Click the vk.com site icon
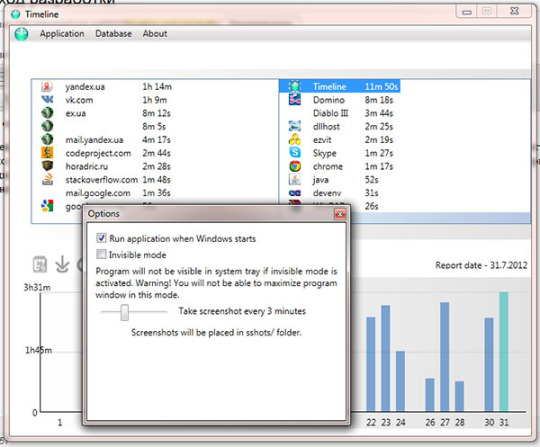The width and height of the screenshot is (540, 447). click(x=47, y=100)
